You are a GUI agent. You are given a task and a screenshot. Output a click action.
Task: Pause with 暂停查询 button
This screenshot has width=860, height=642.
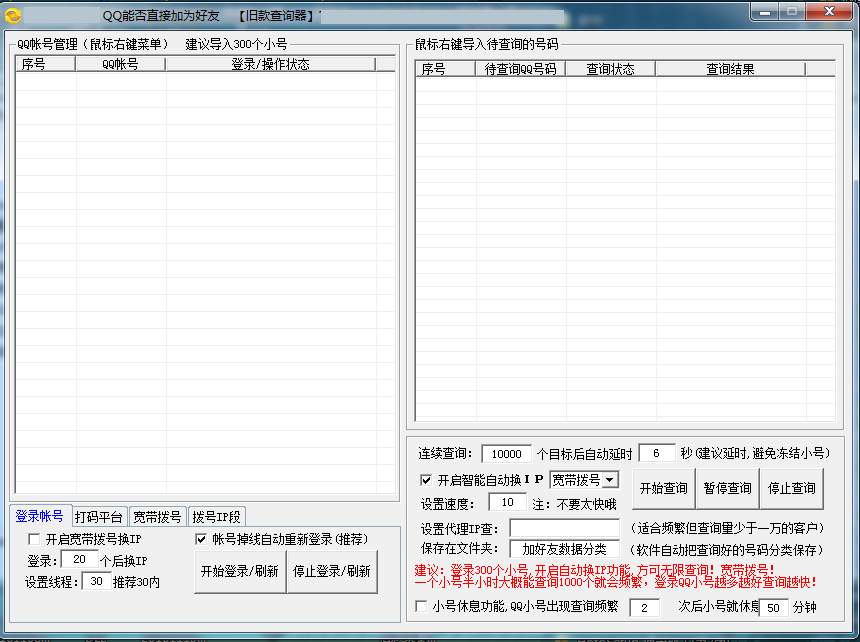pos(727,488)
